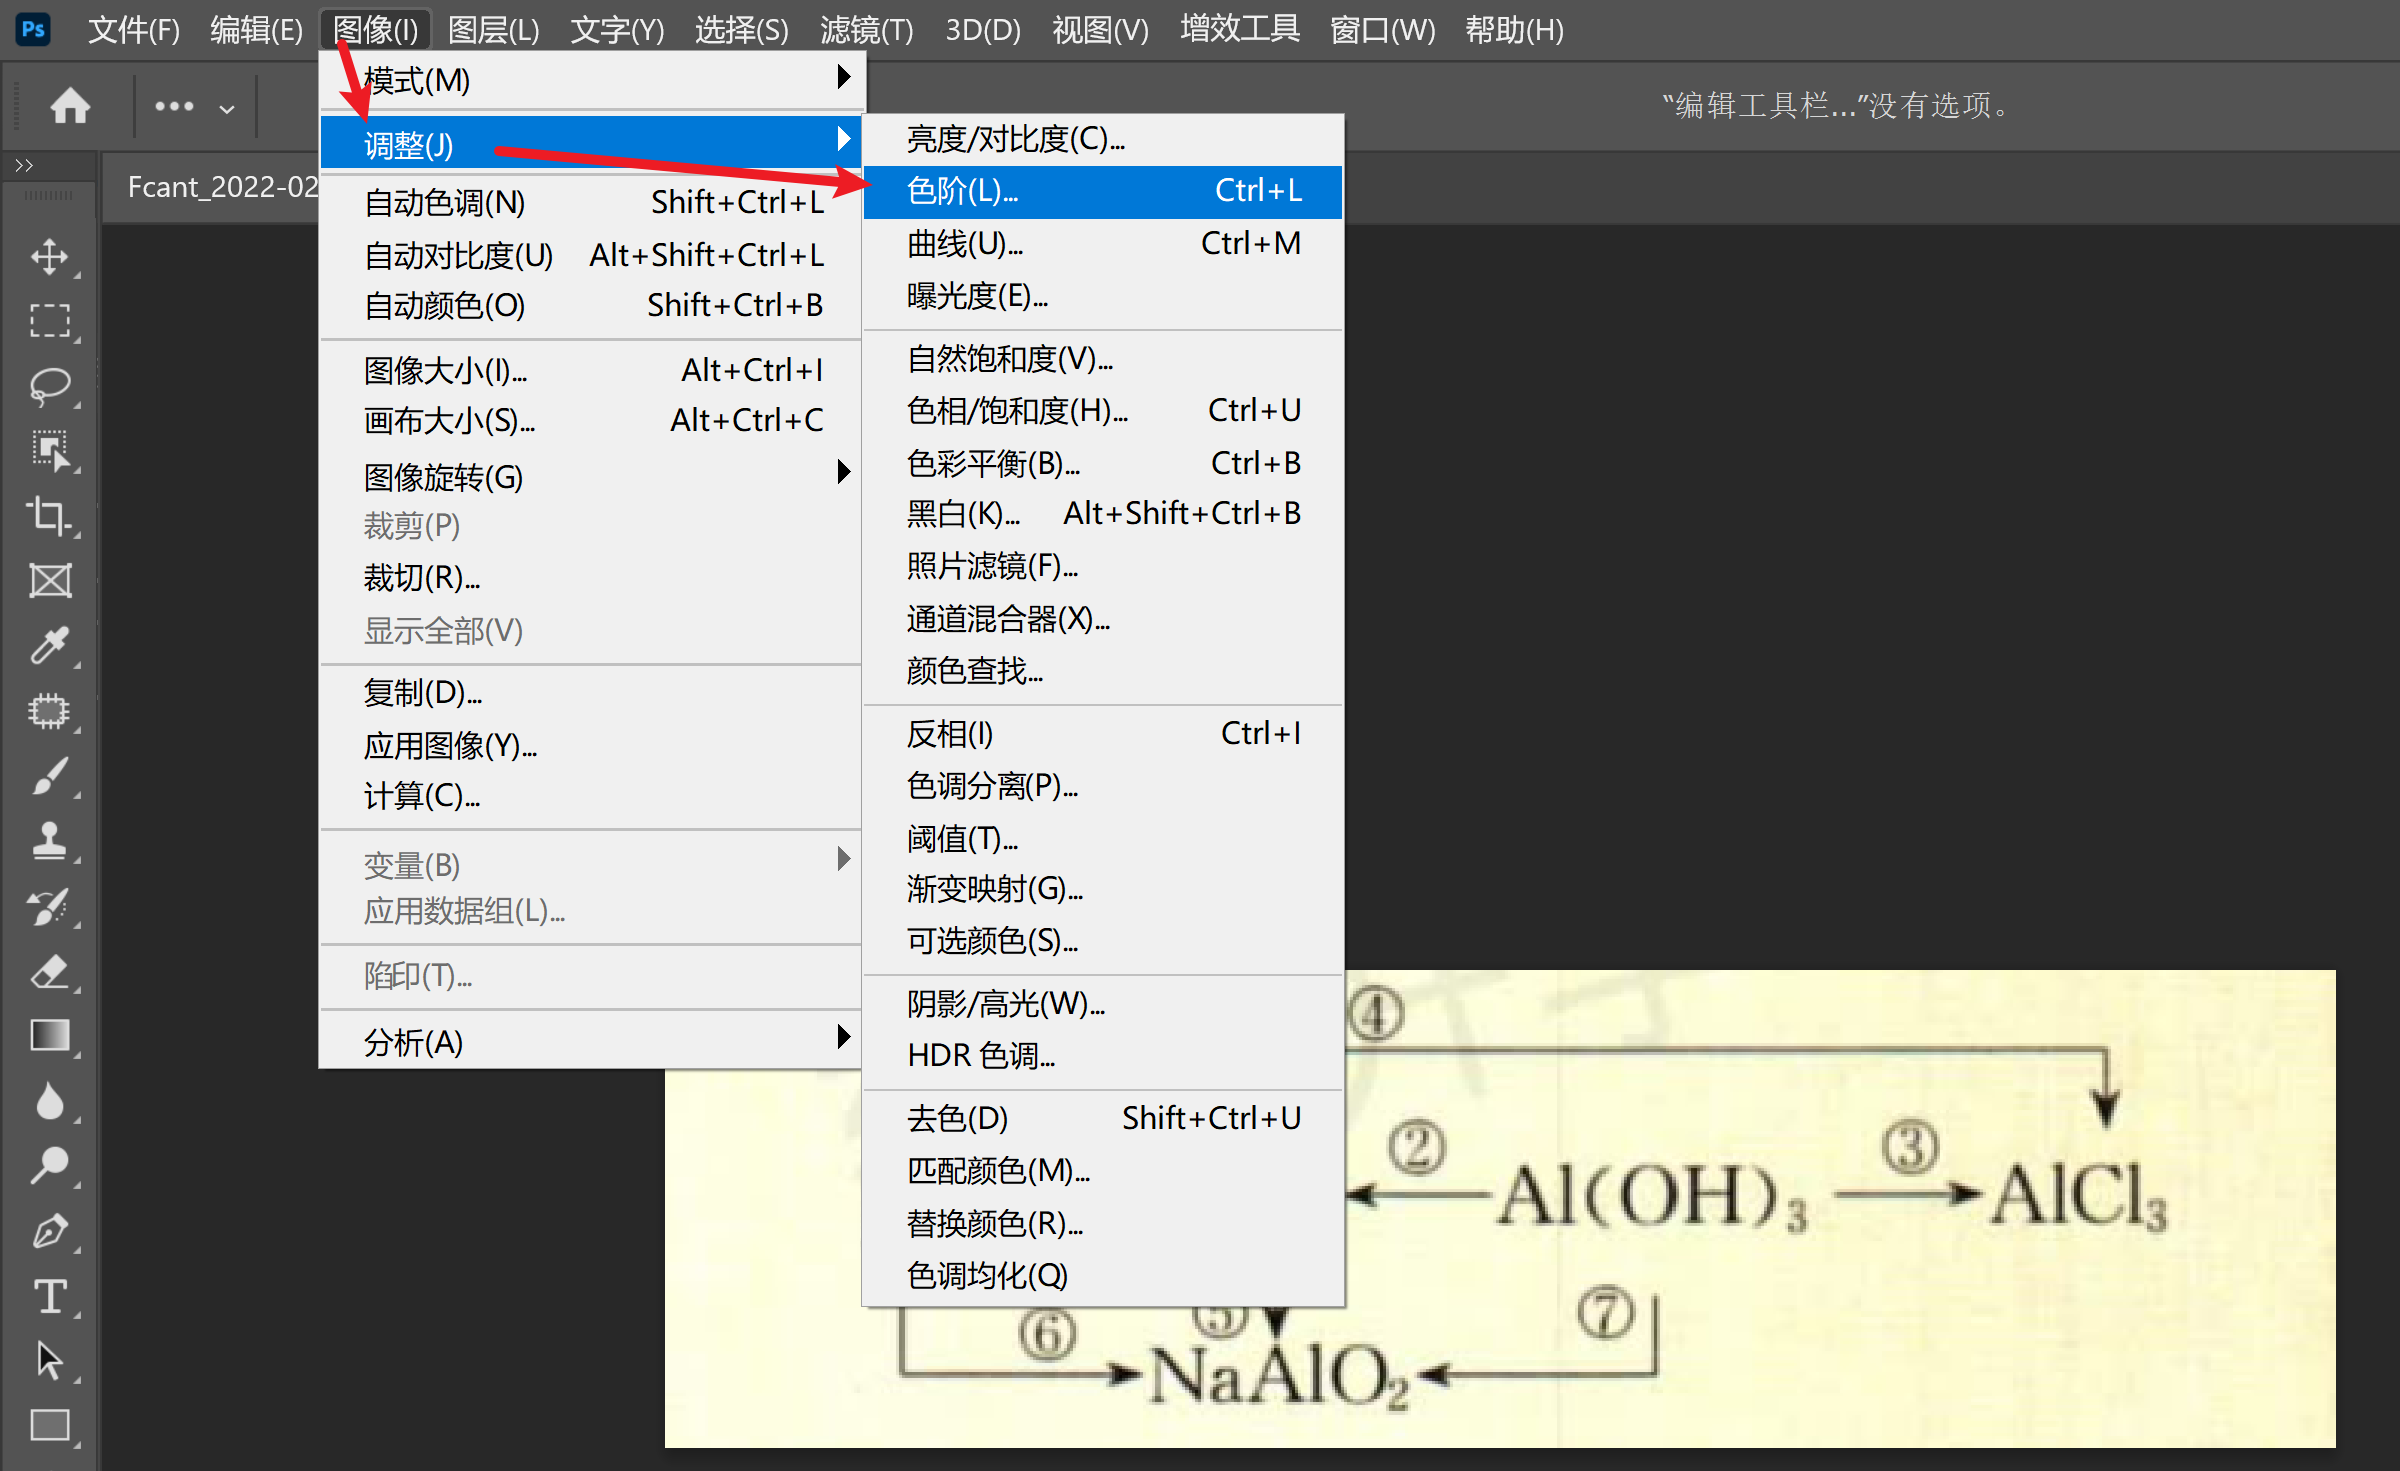
Task: Open the 滤镜(T) menu
Action: [866, 30]
